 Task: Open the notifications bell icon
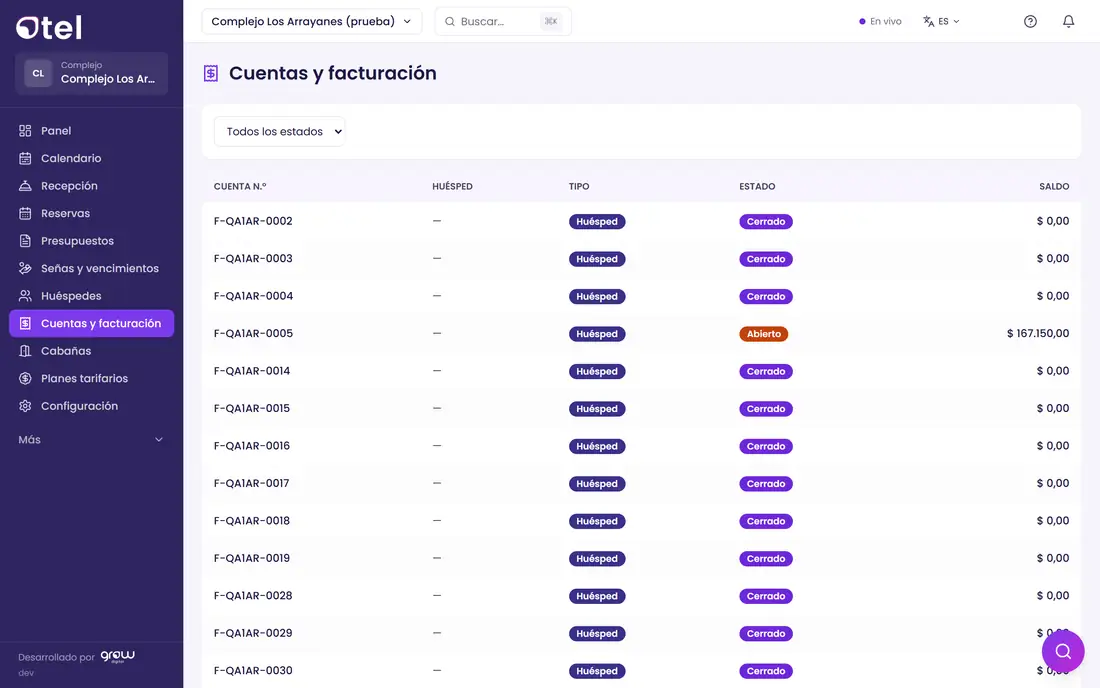tap(1068, 21)
